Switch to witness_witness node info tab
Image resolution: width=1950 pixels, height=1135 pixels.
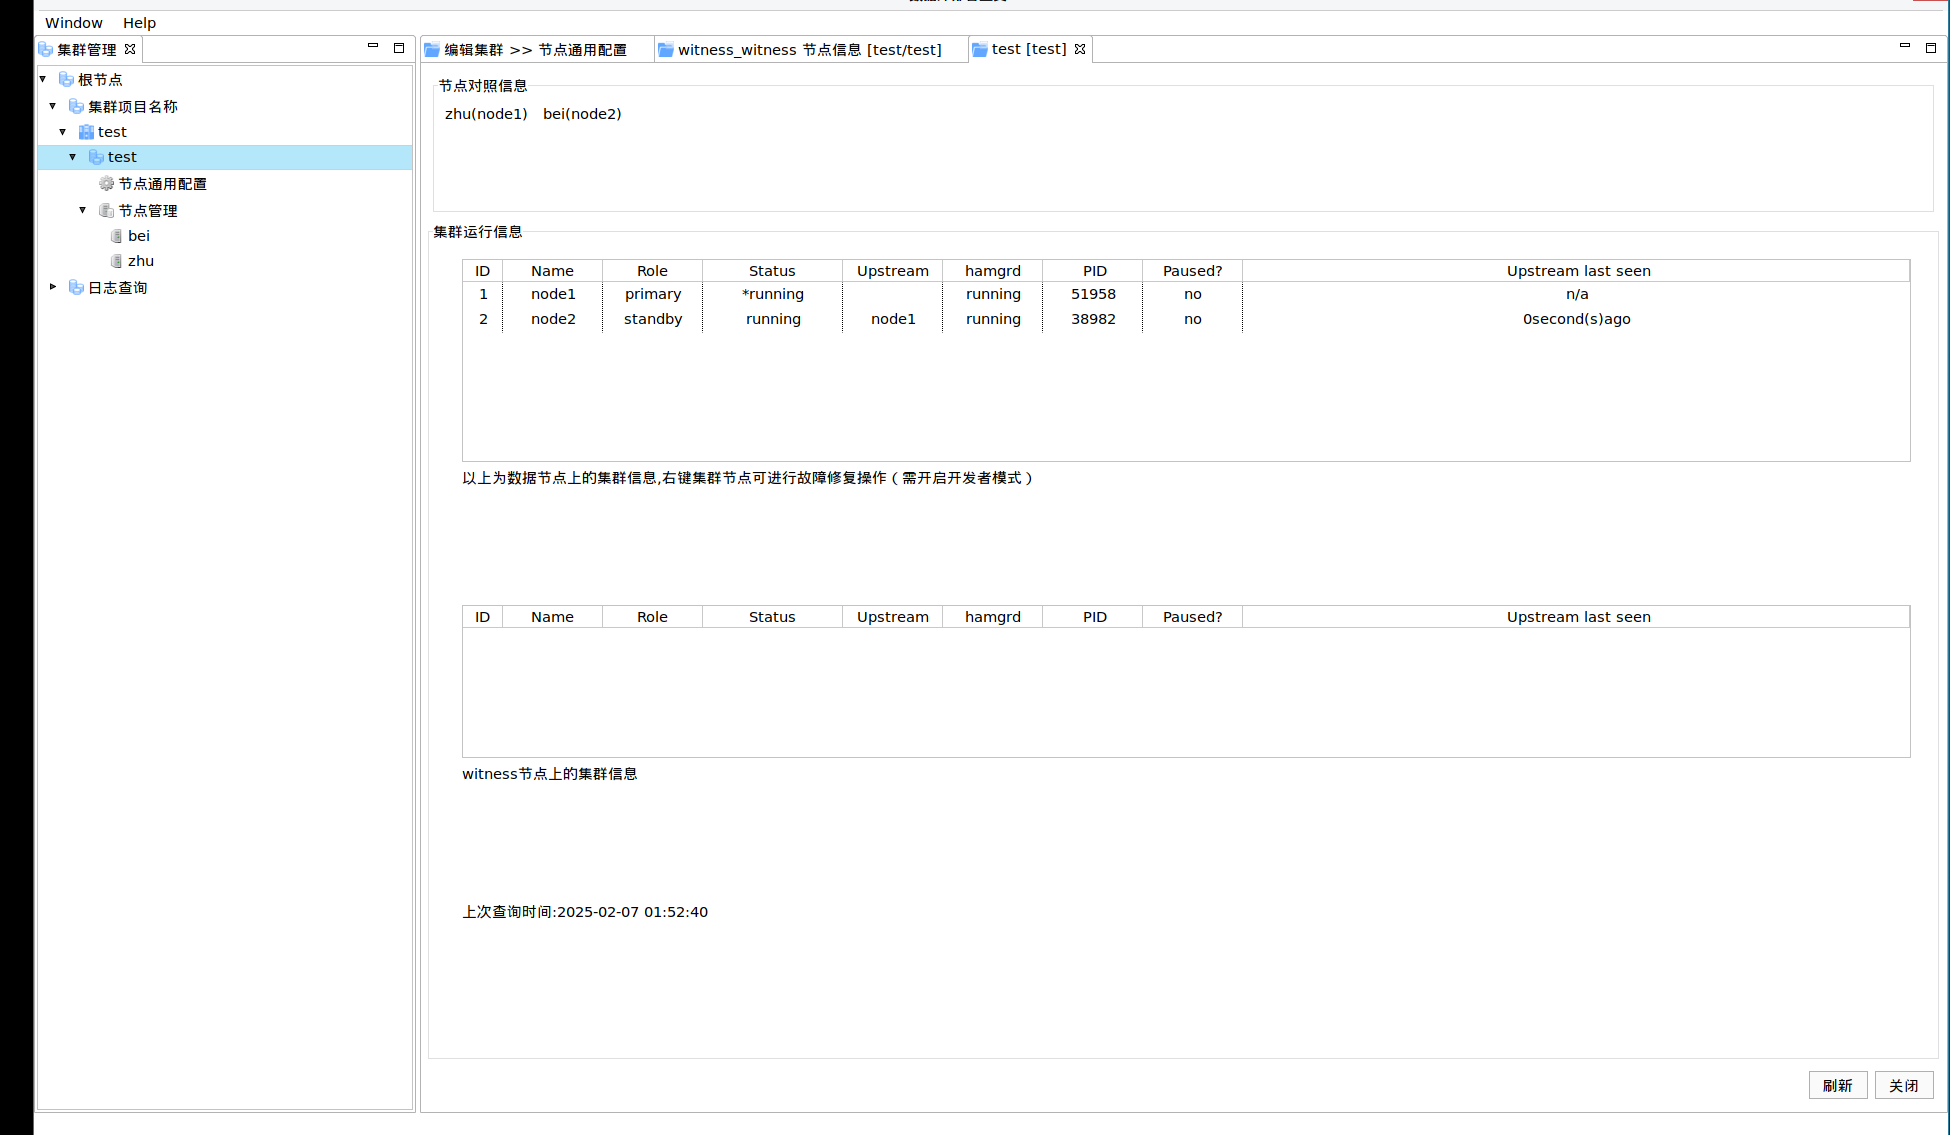[808, 50]
